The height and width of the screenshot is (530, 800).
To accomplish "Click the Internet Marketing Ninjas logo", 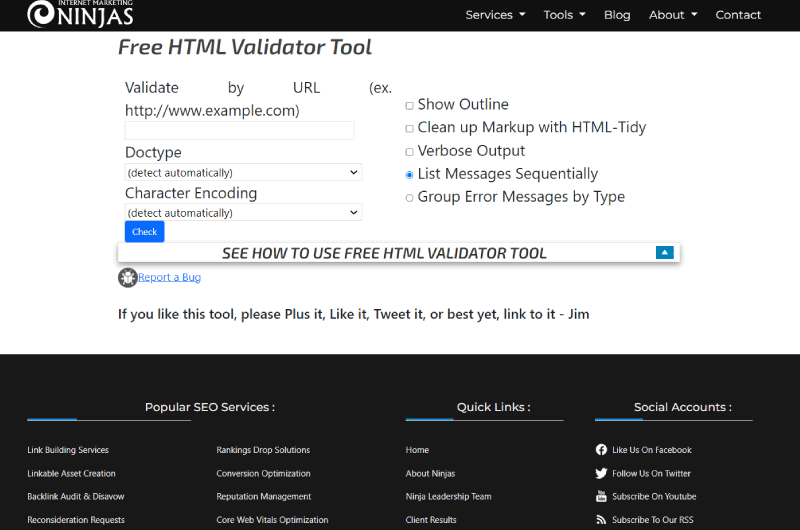I will point(80,13).
